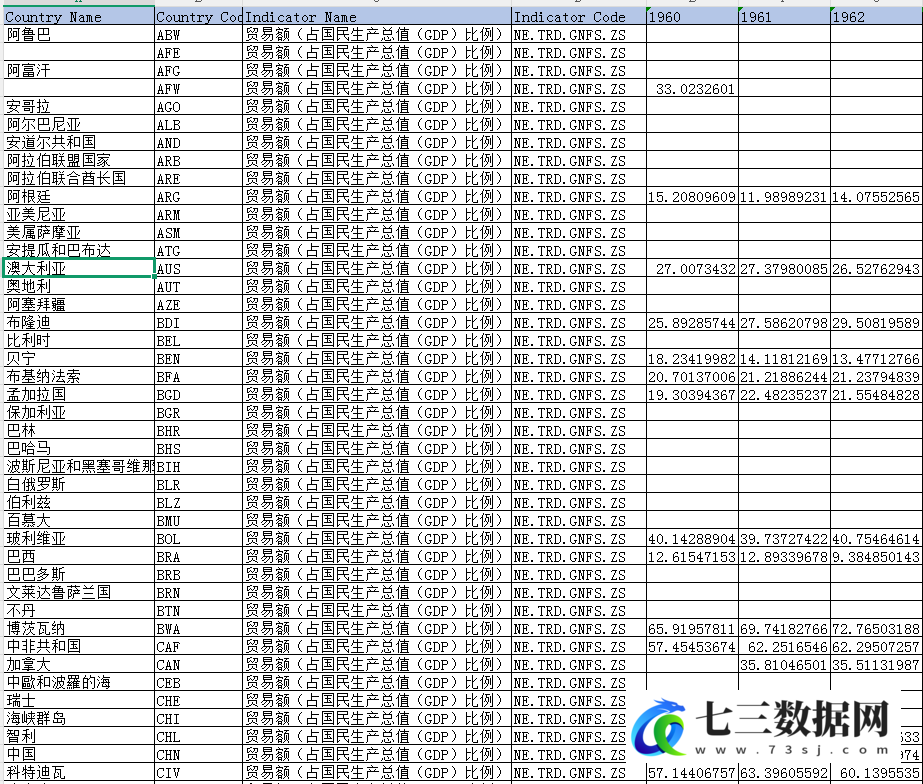Select the cell containing 贝宁
This screenshot has width=923, height=784.
click(x=78, y=358)
